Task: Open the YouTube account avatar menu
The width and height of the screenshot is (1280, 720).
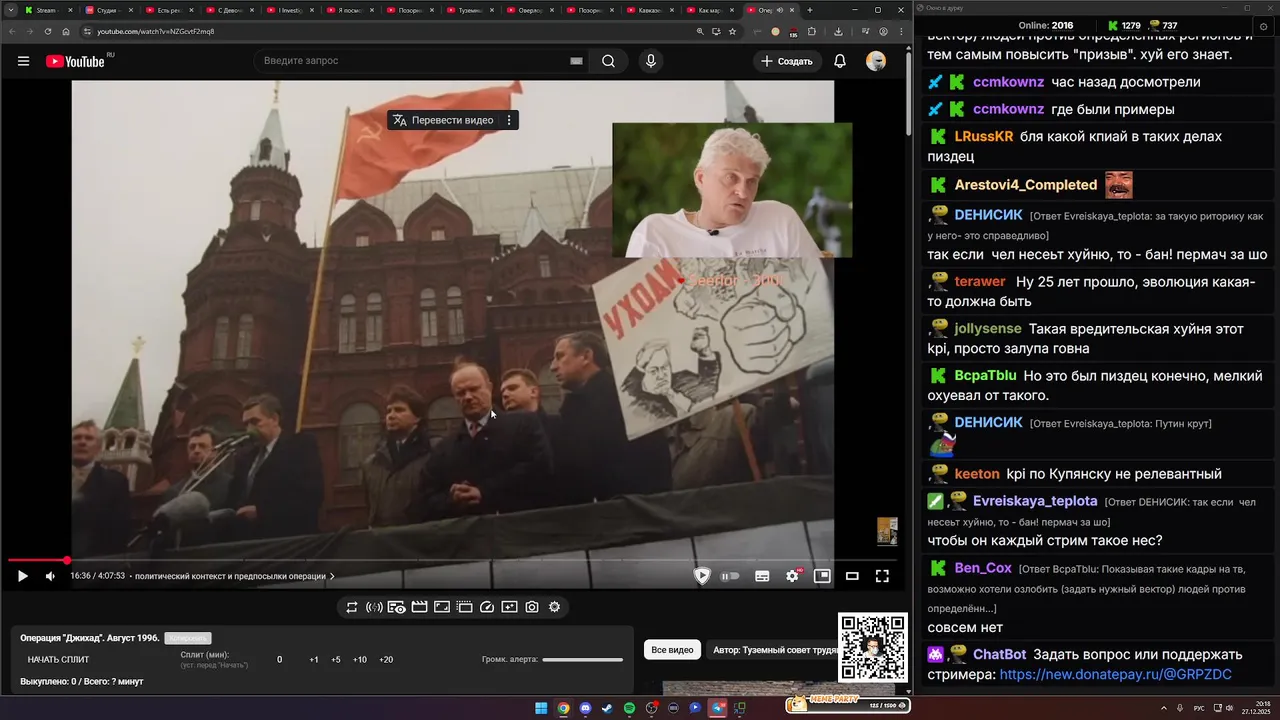Action: (x=876, y=61)
